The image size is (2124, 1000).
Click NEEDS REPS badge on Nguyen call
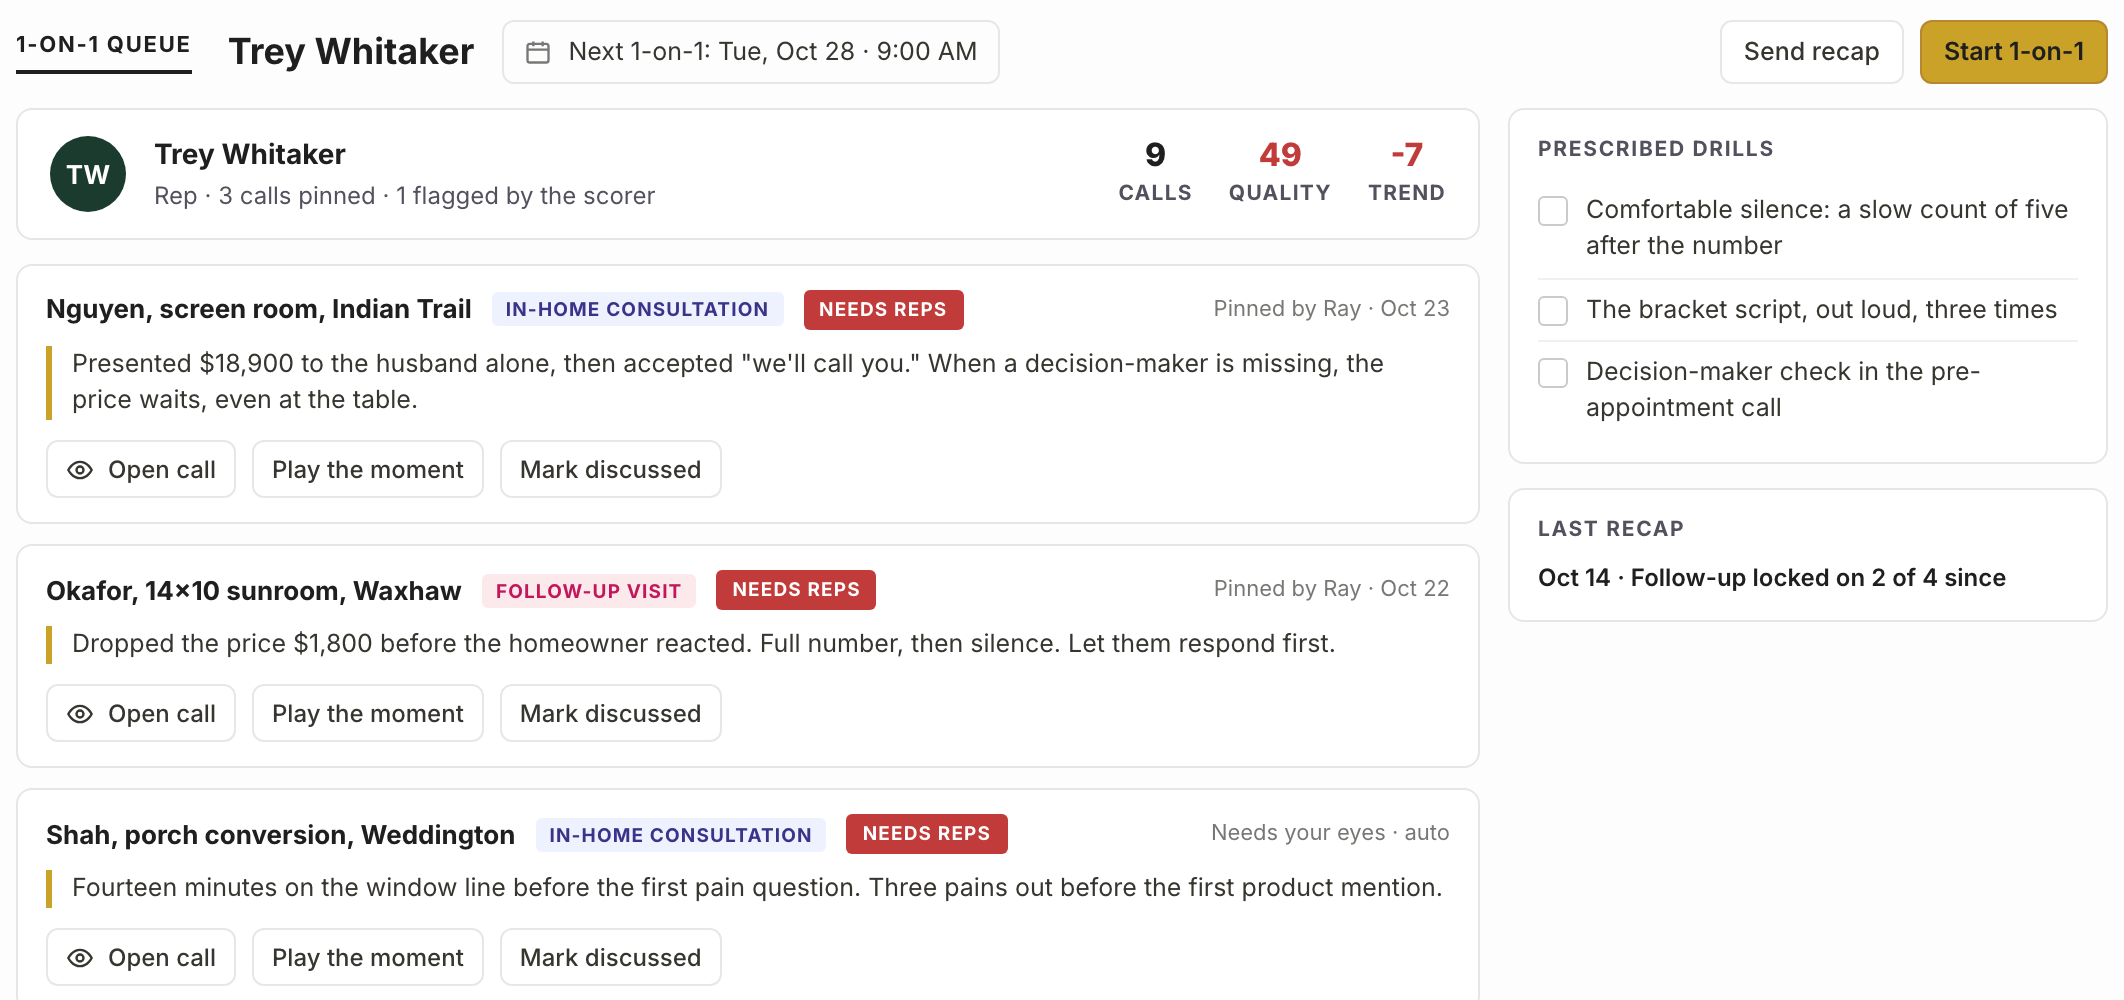(x=883, y=309)
